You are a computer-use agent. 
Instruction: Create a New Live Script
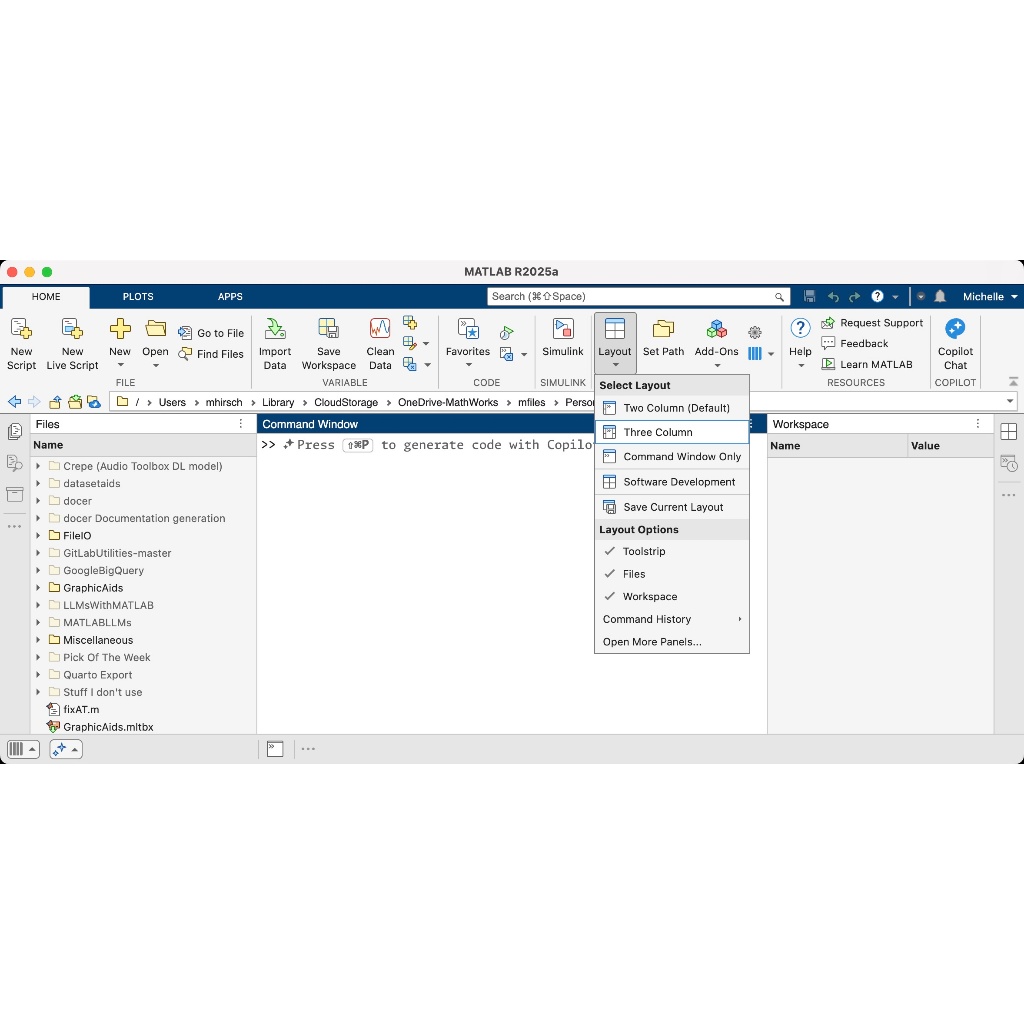pyautogui.click(x=72, y=344)
